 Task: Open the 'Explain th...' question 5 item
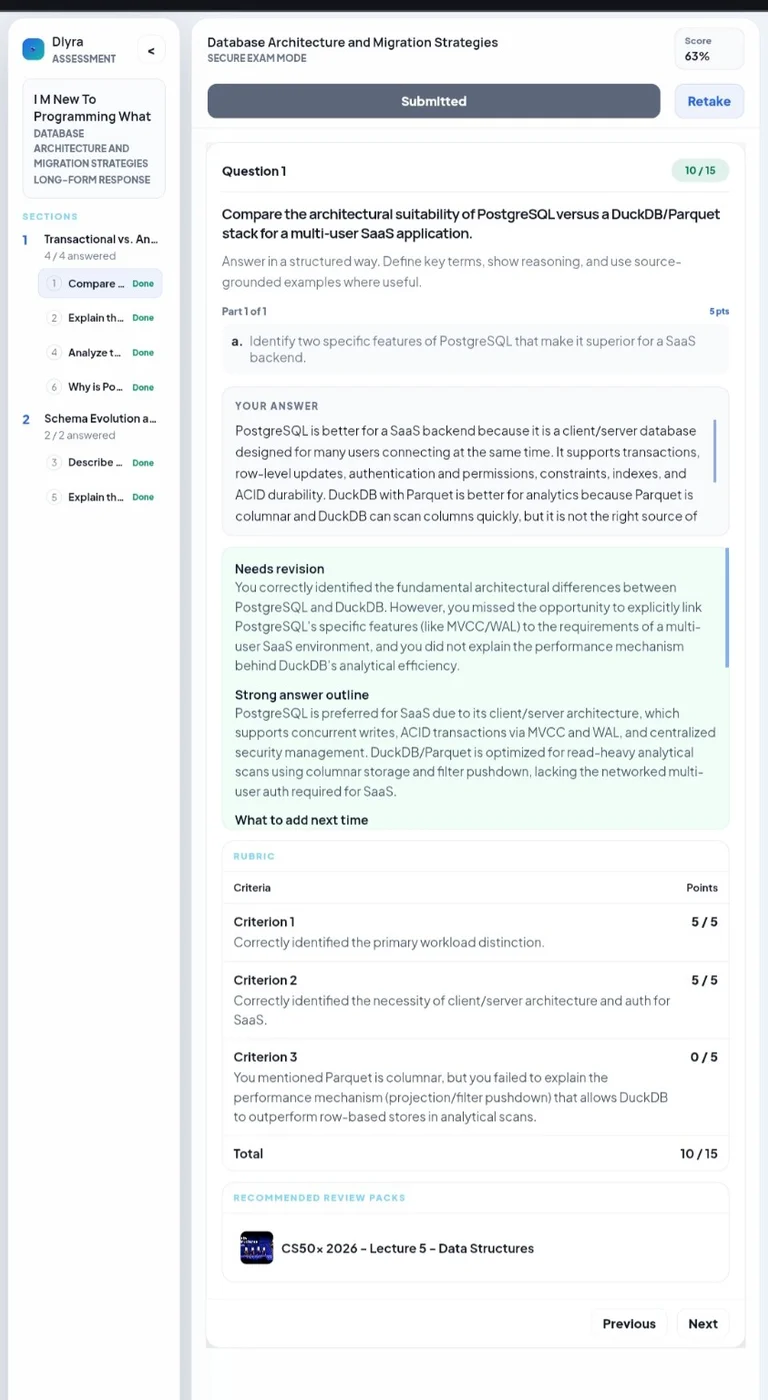(100, 497)
